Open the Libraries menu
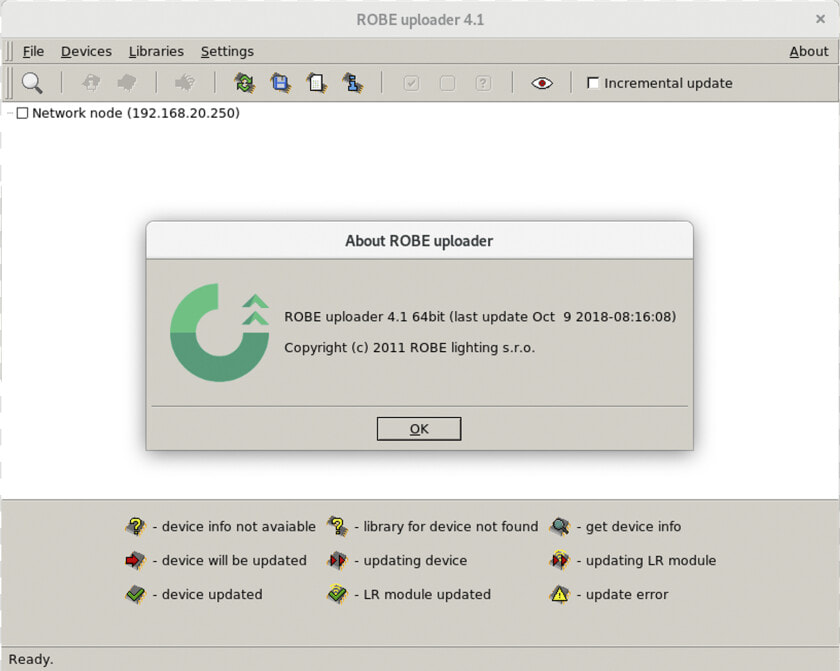The width and height of the screenshot is (840, 671). click(x=156, y=51)
